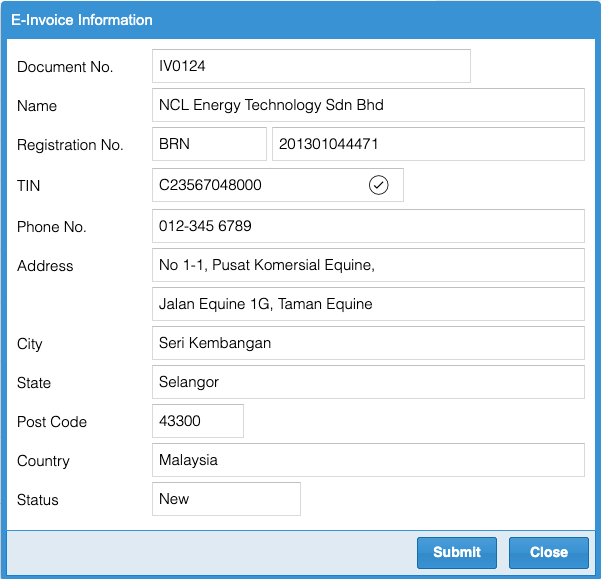Image resolution: width=601 pixels, height=579 pixels.
Task: Edit first address line Pusat Komersial Equine
Action: [368, 265]
